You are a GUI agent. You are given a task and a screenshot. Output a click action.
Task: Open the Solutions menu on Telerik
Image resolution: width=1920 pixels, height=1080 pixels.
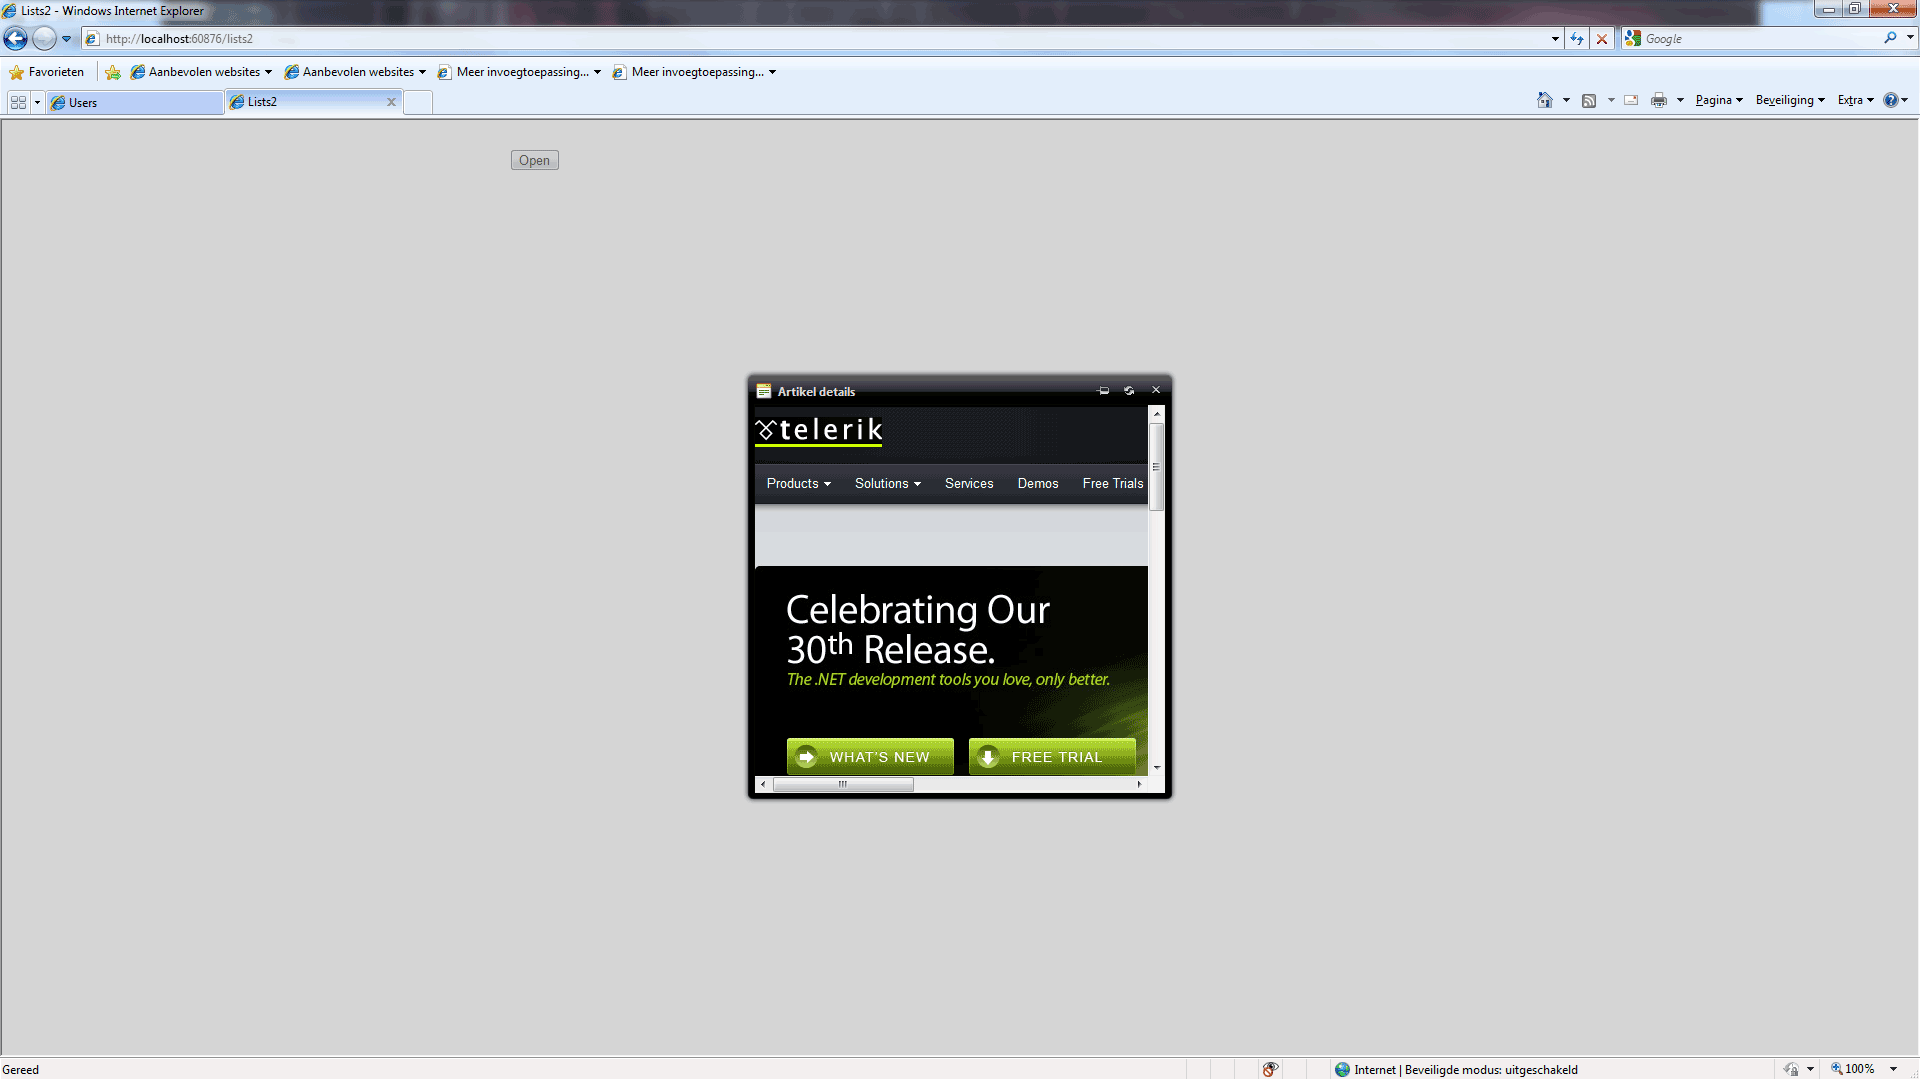(x=887, y=483)
